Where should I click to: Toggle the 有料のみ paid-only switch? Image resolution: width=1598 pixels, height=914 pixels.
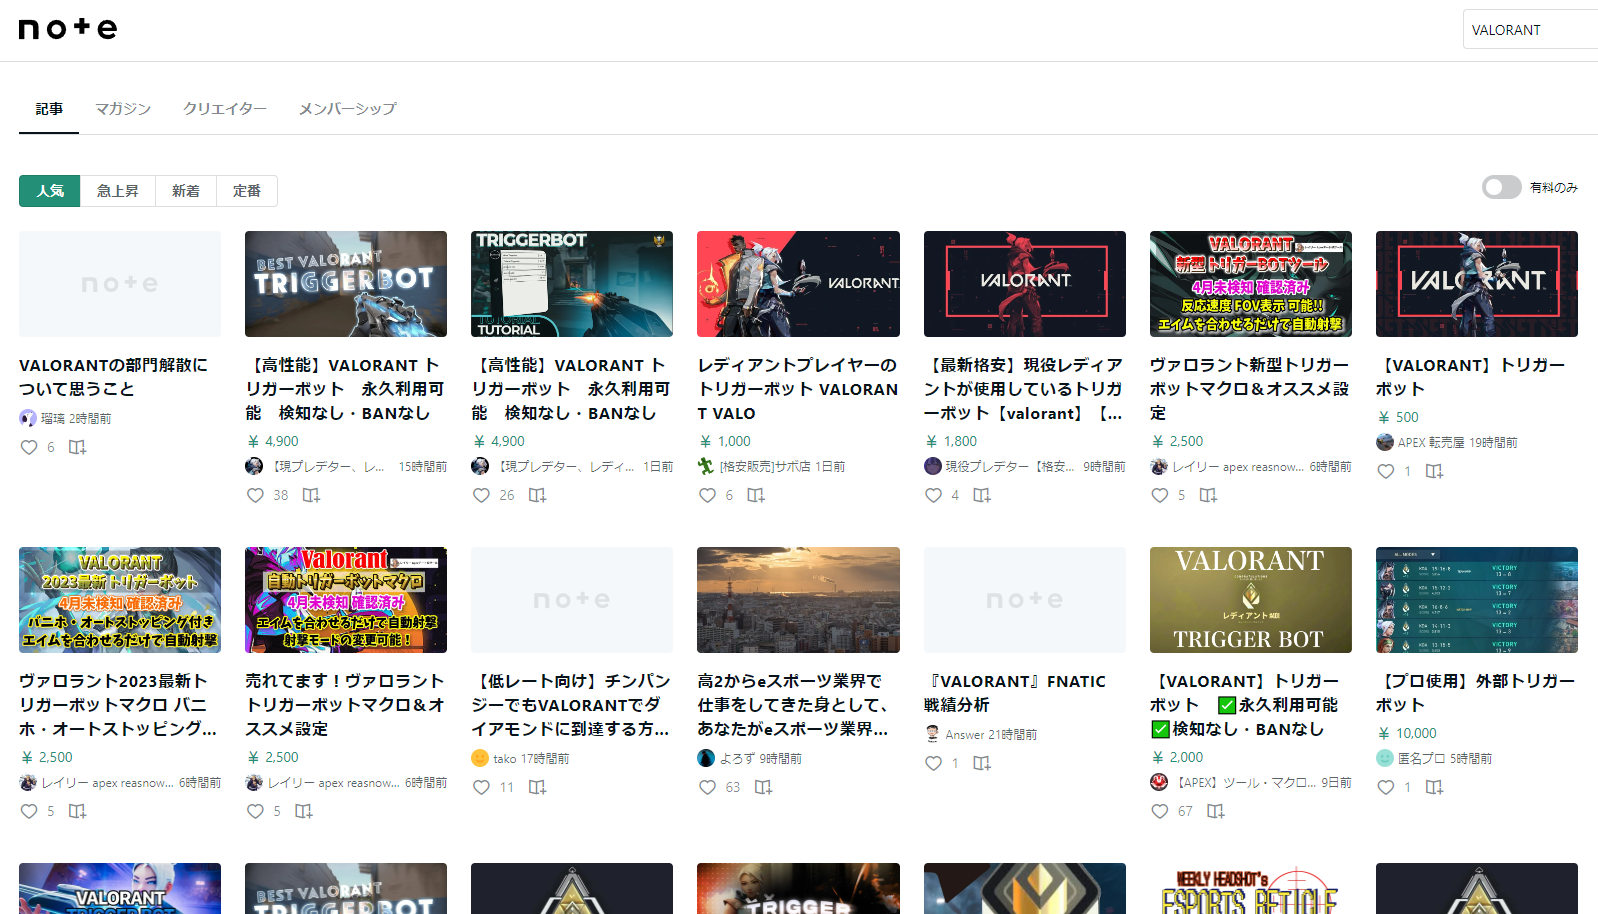[x=1501, y=187]
